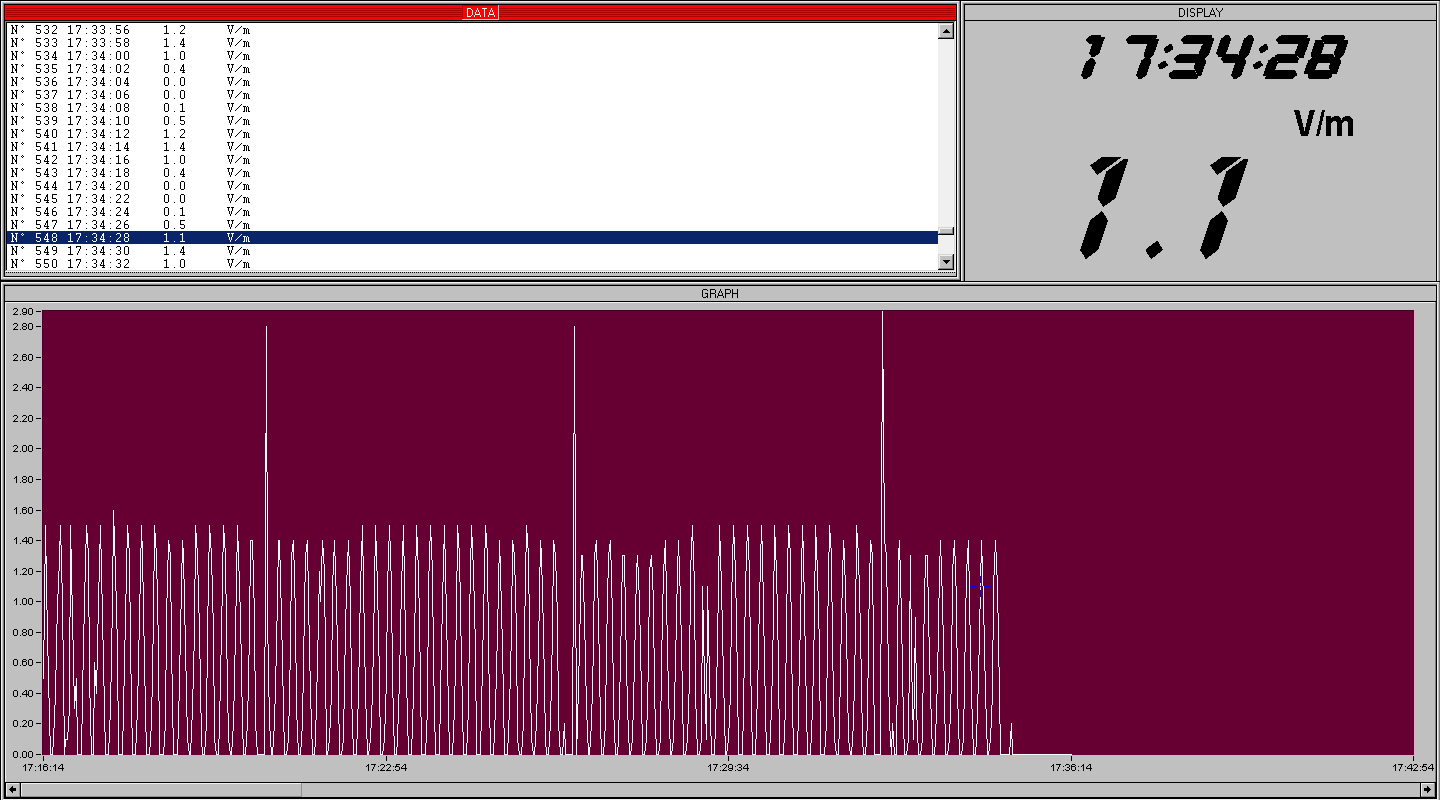
Task: Select row N° 540 17:34:12
Action: point(472,134)
